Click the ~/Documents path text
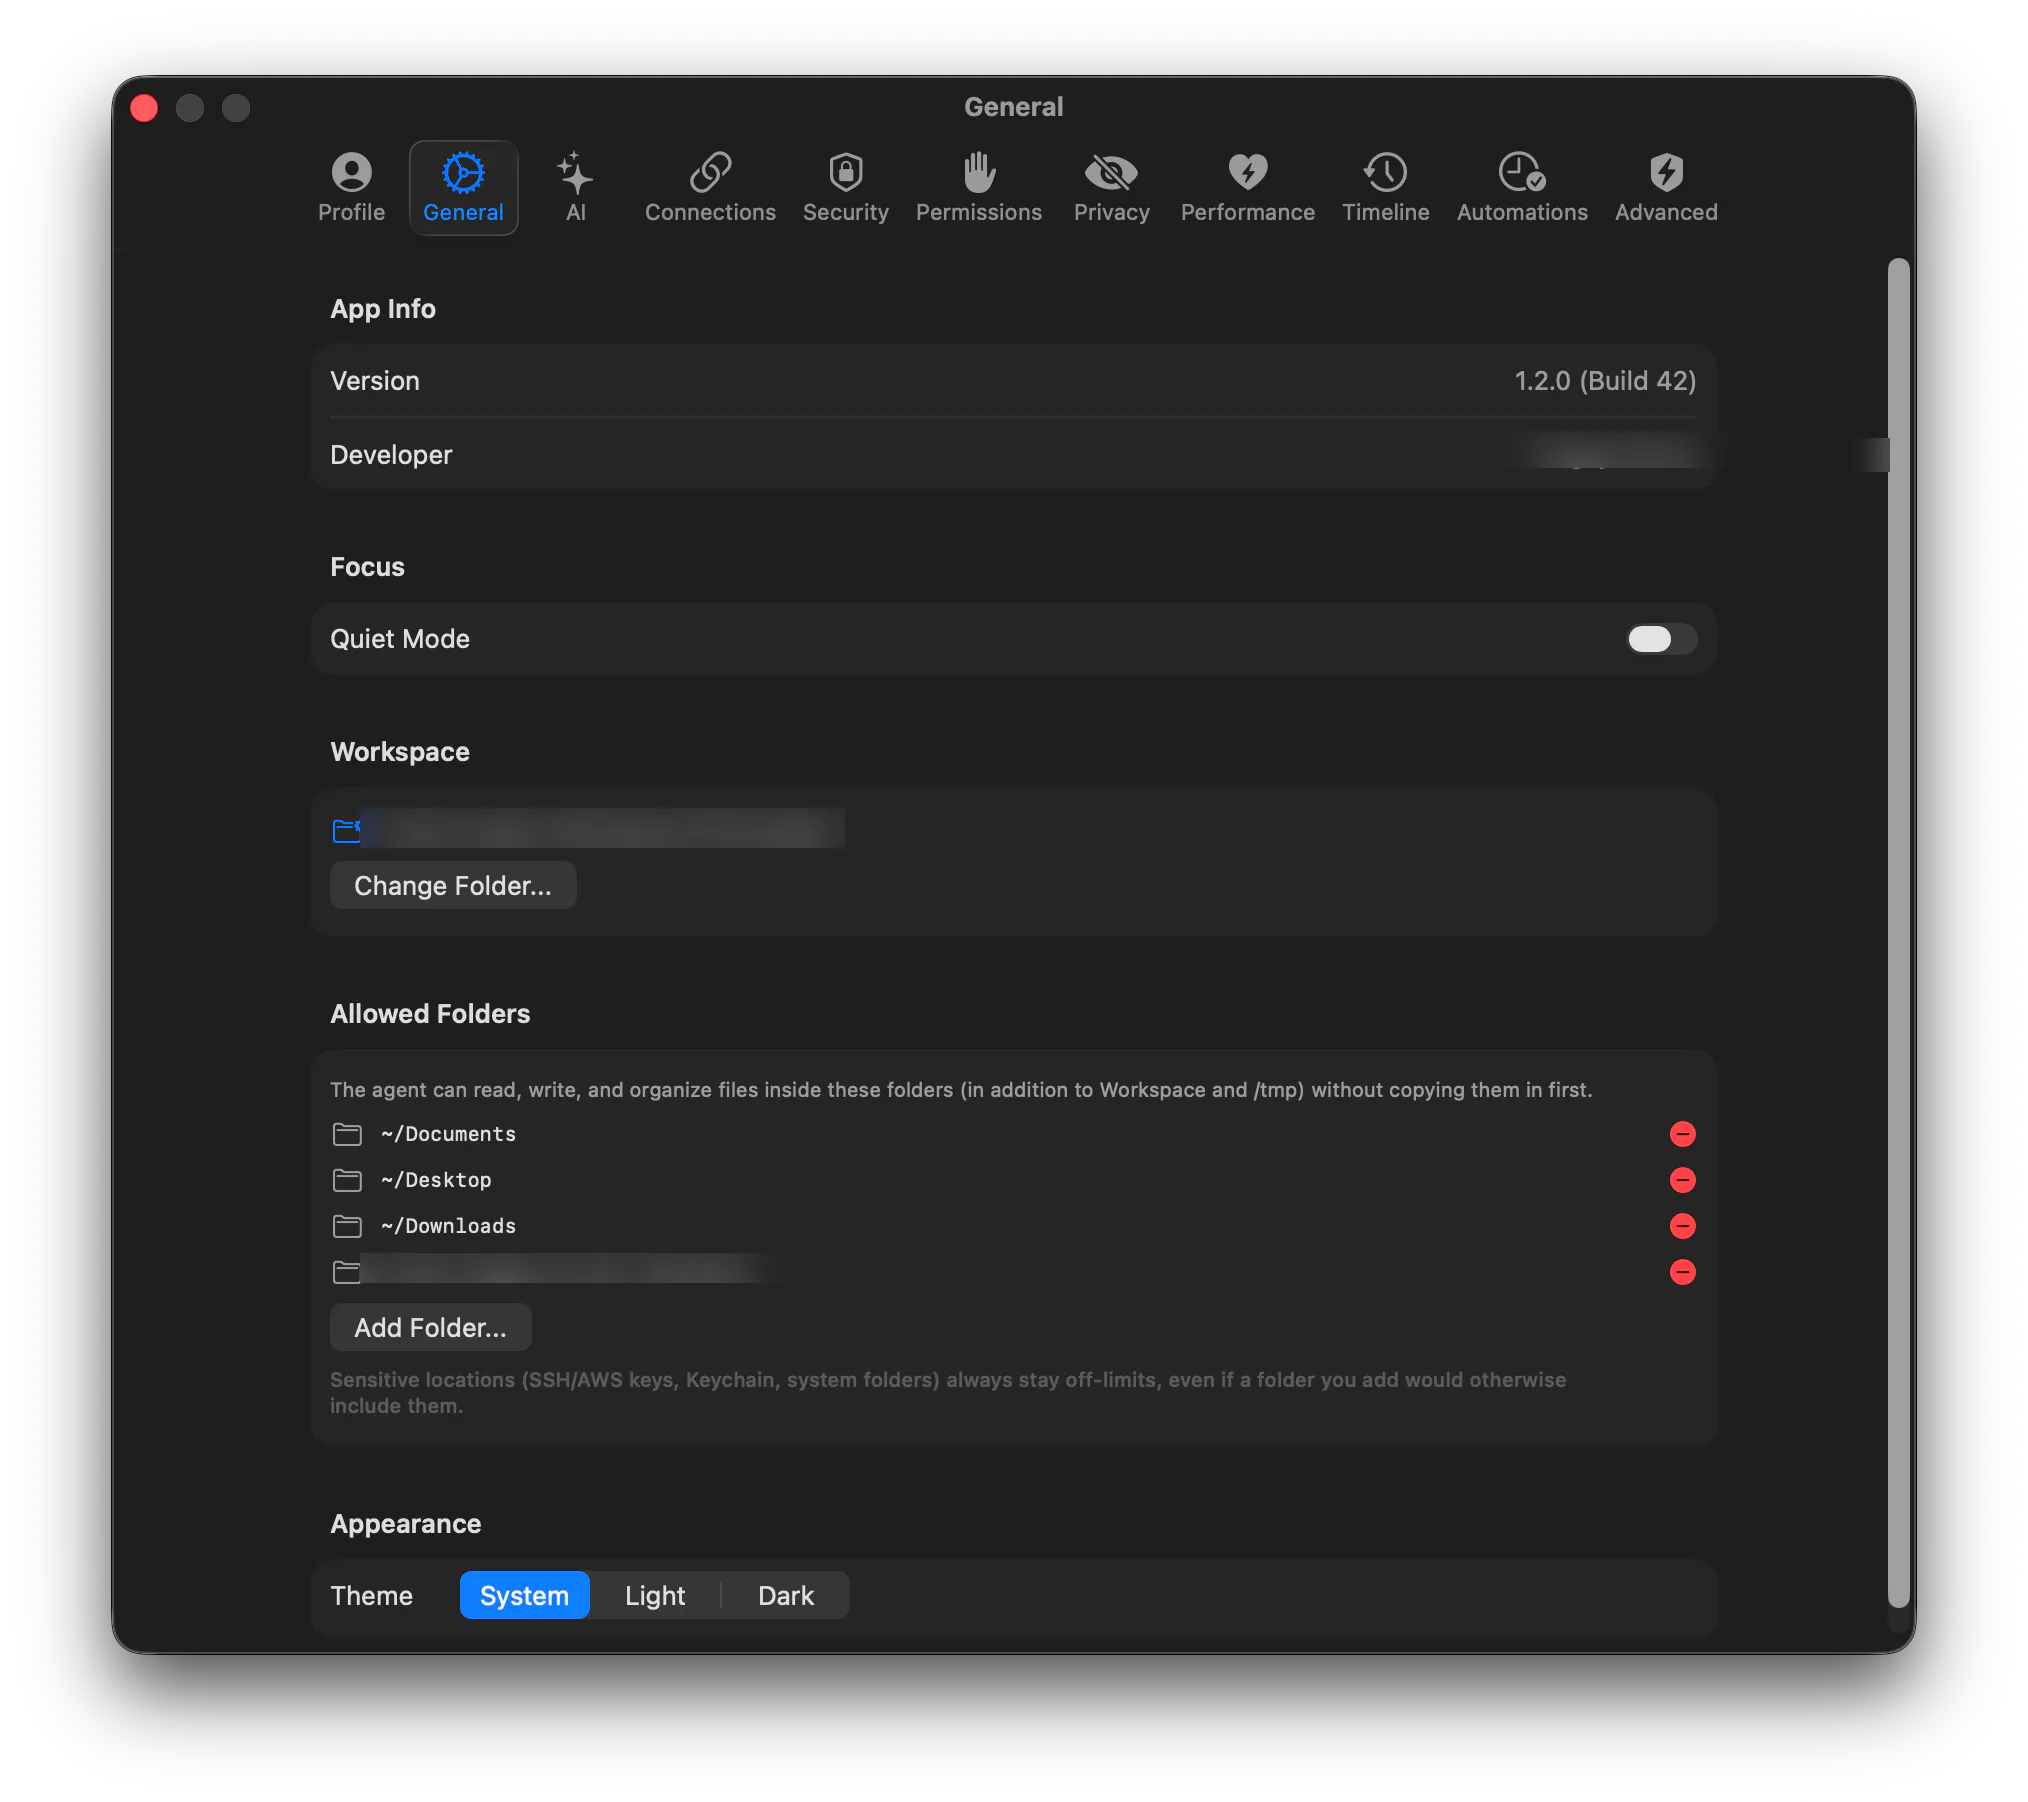 [449, 1134]
